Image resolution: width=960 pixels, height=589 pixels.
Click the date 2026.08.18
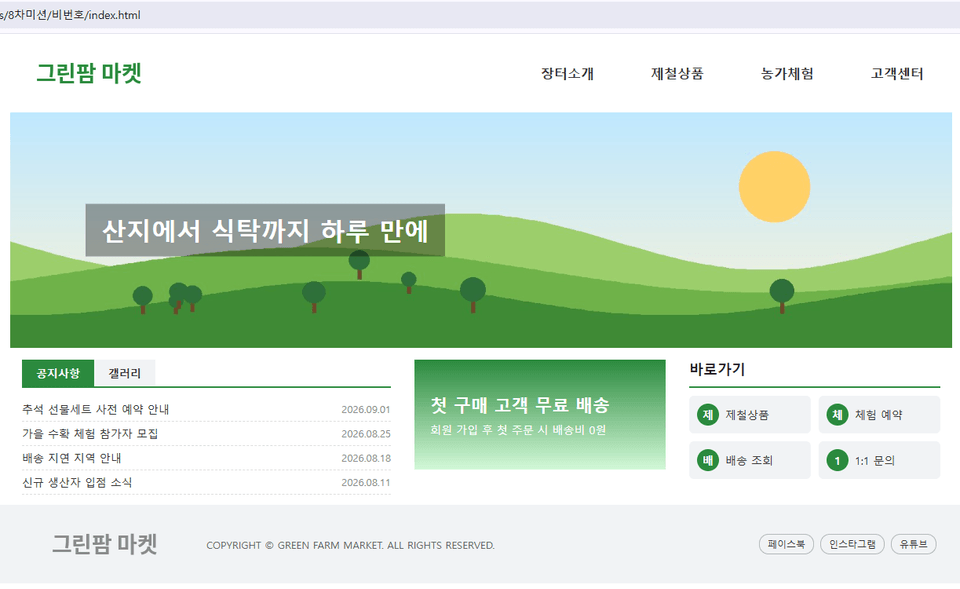pos(366,459)
